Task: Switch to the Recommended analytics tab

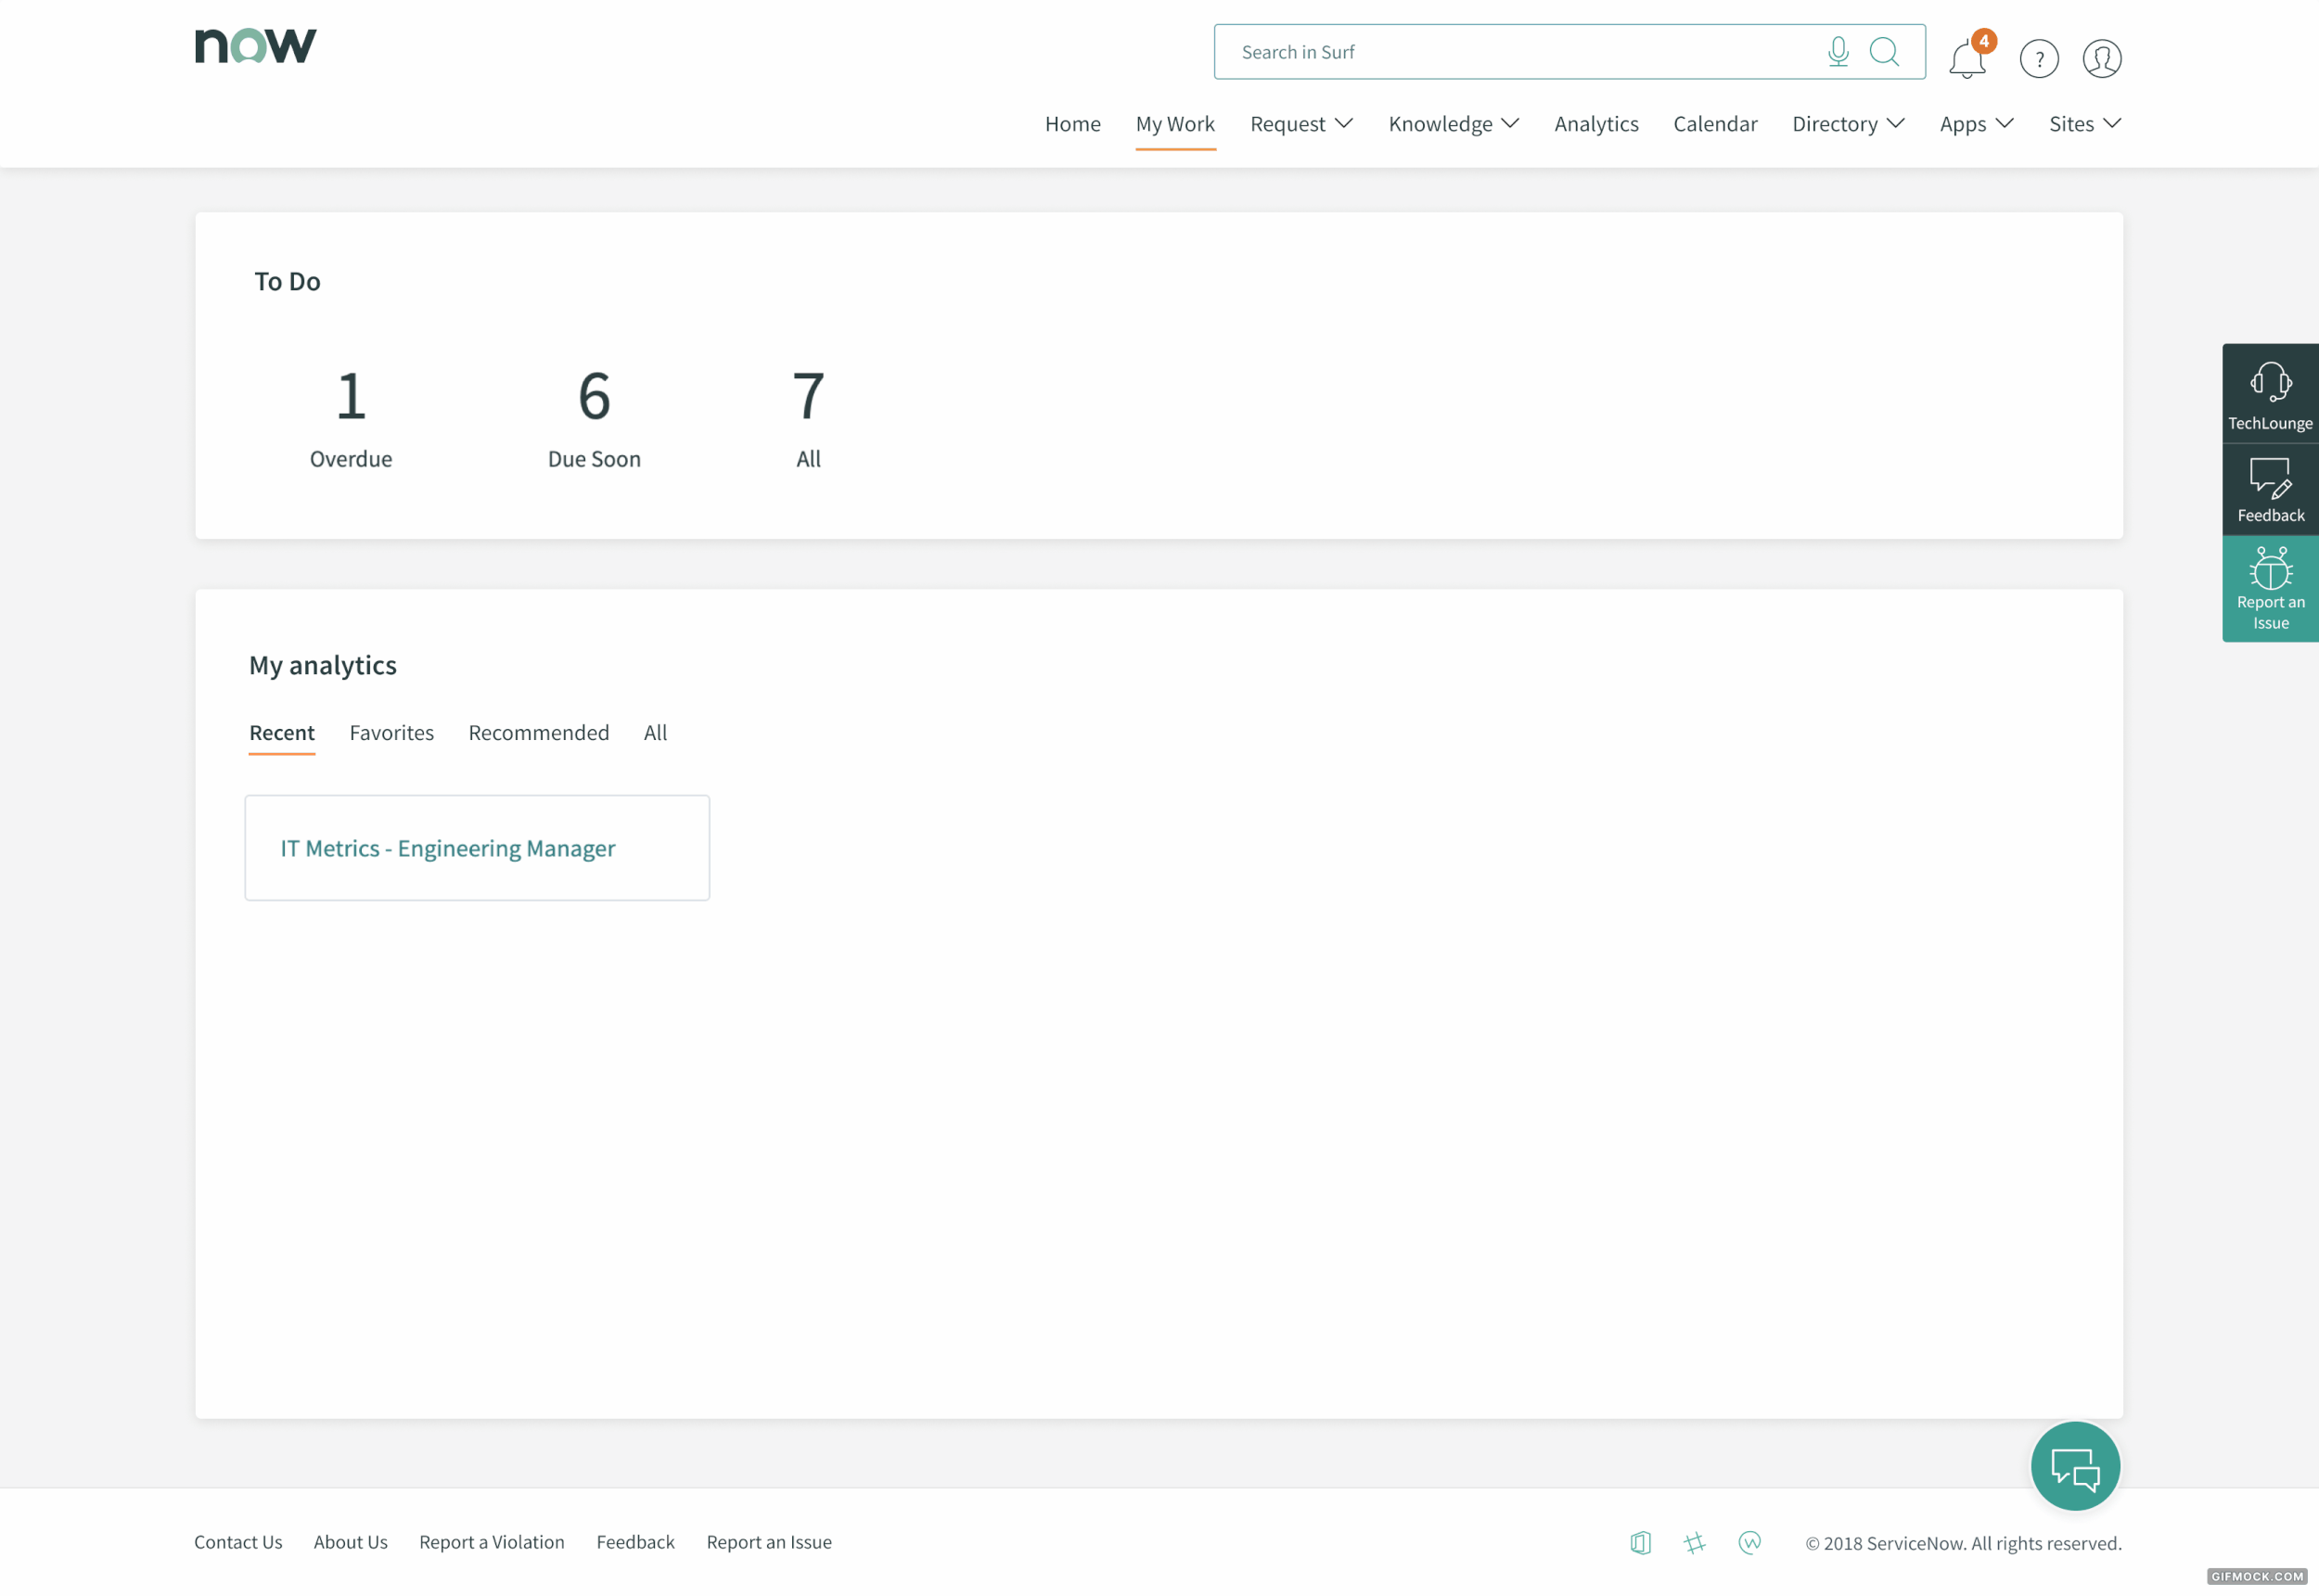Action: [x=538, y=733]
